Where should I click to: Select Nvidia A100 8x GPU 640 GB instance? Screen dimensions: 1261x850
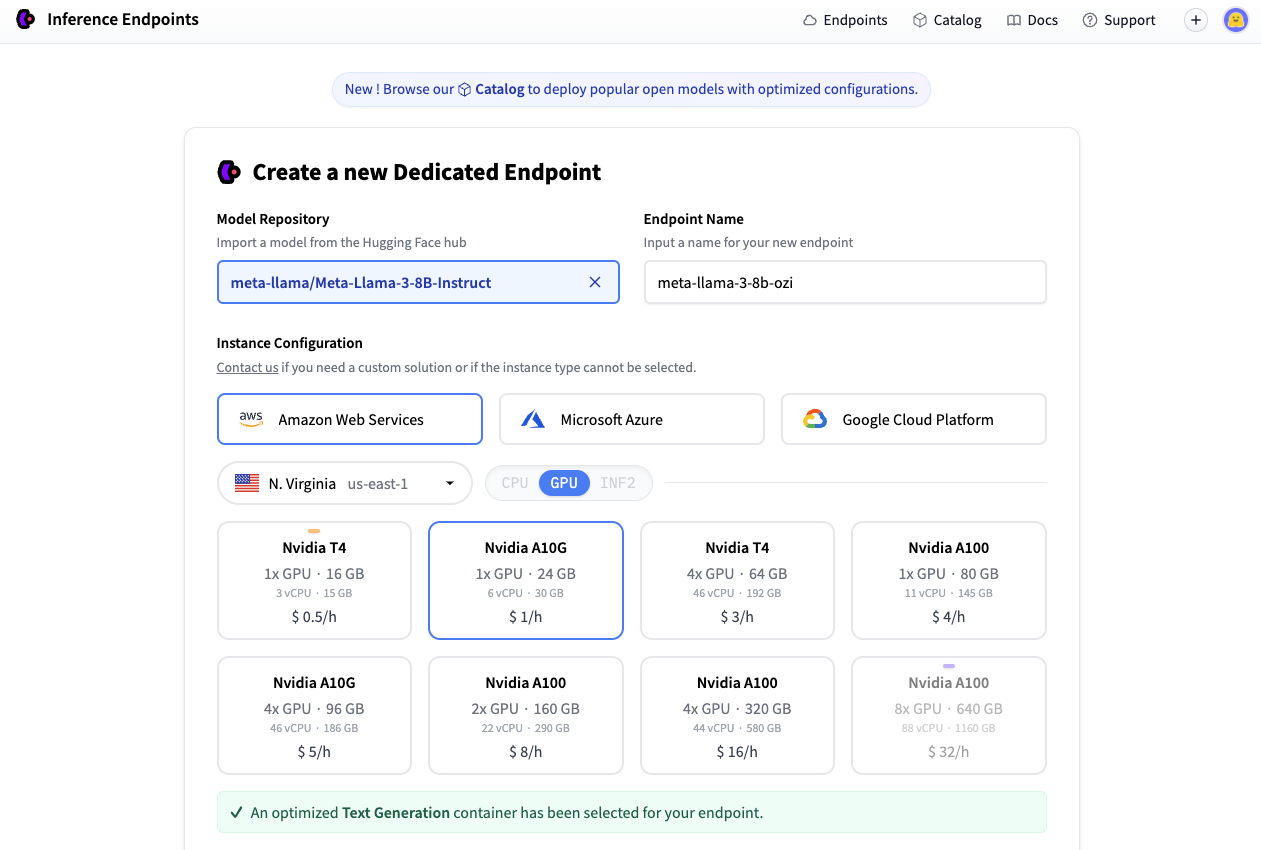pos(949,715)
